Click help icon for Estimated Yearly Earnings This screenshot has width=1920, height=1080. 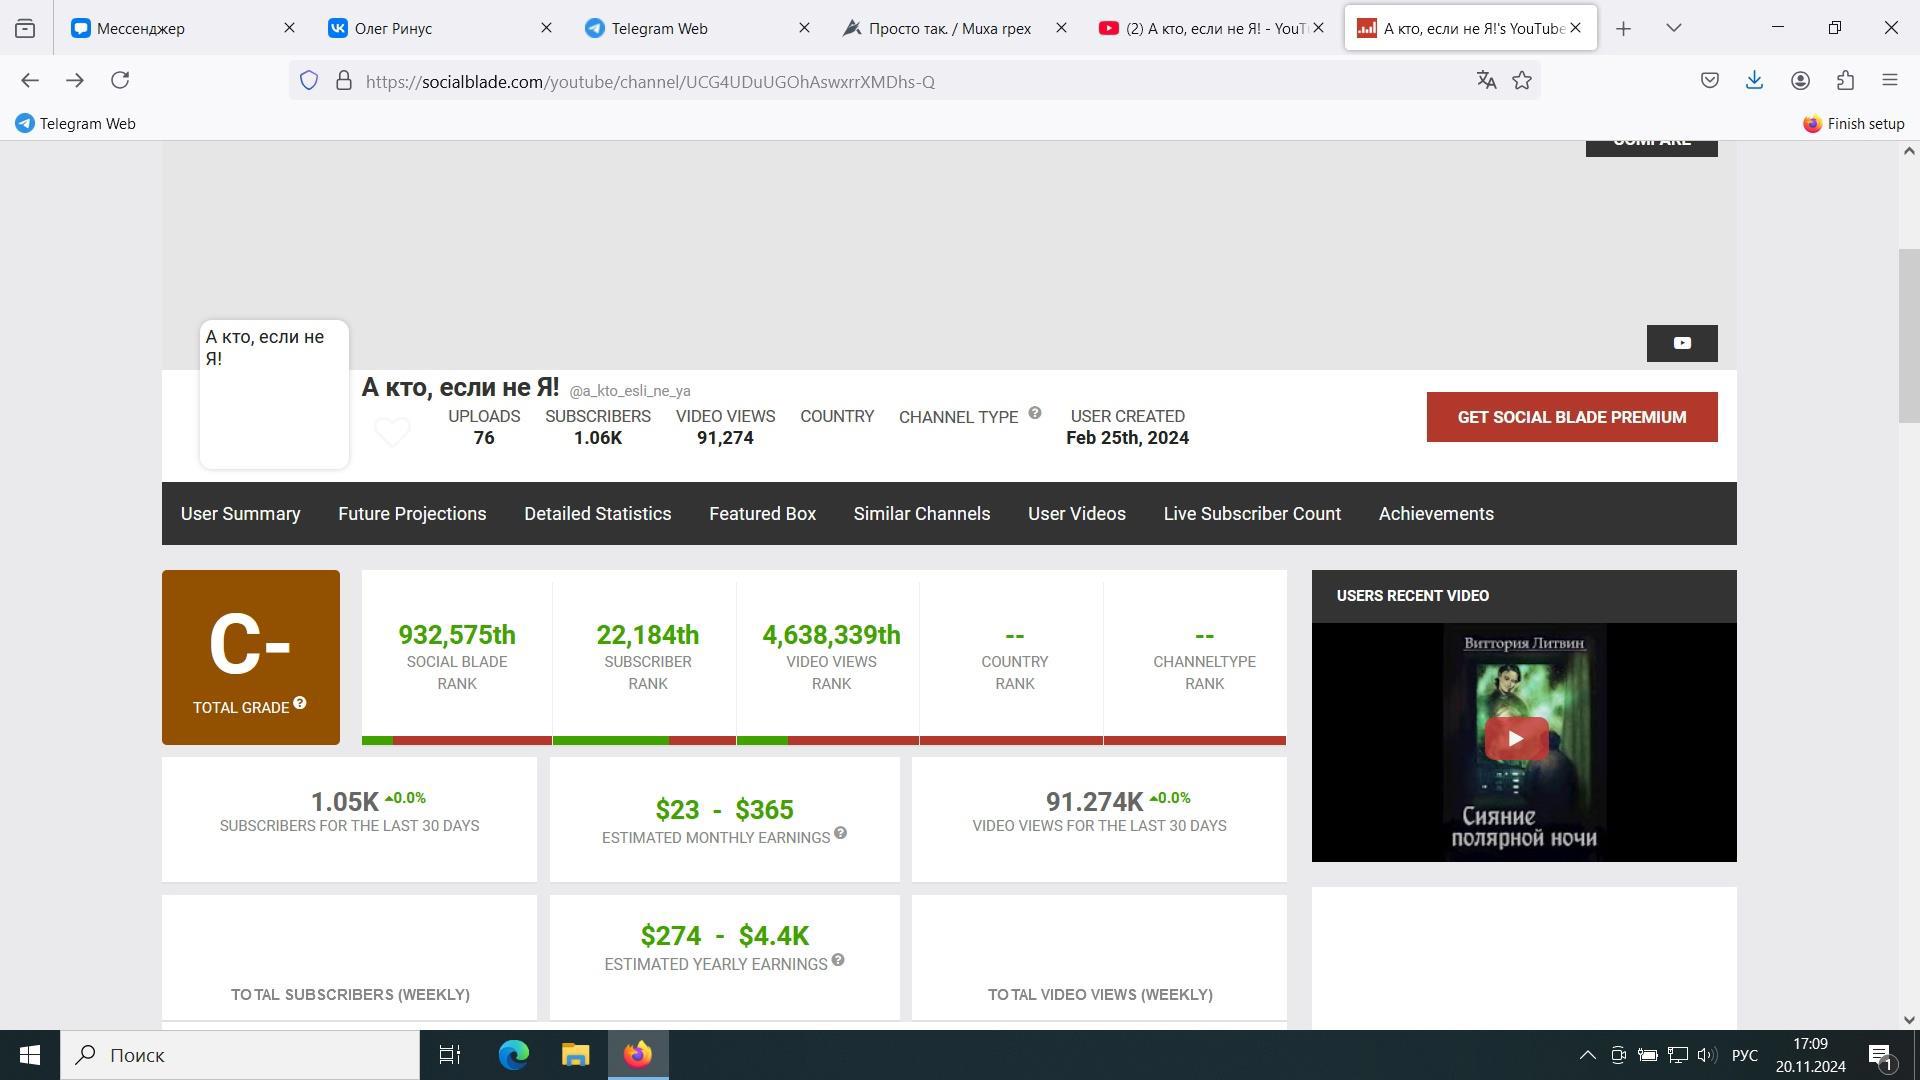838,960
